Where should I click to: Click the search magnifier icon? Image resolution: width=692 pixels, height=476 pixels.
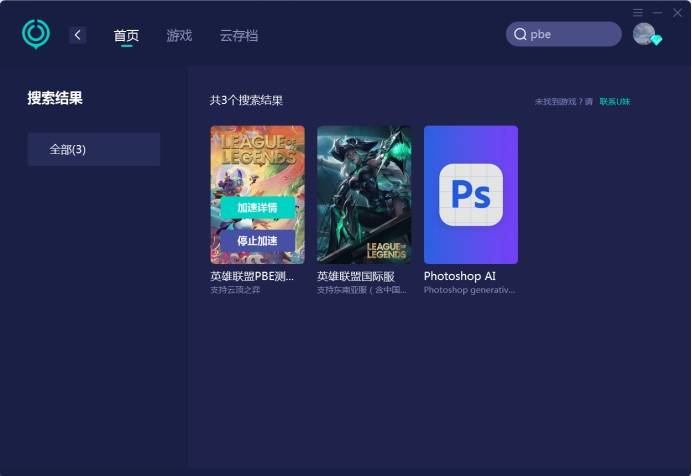(520, 34)
